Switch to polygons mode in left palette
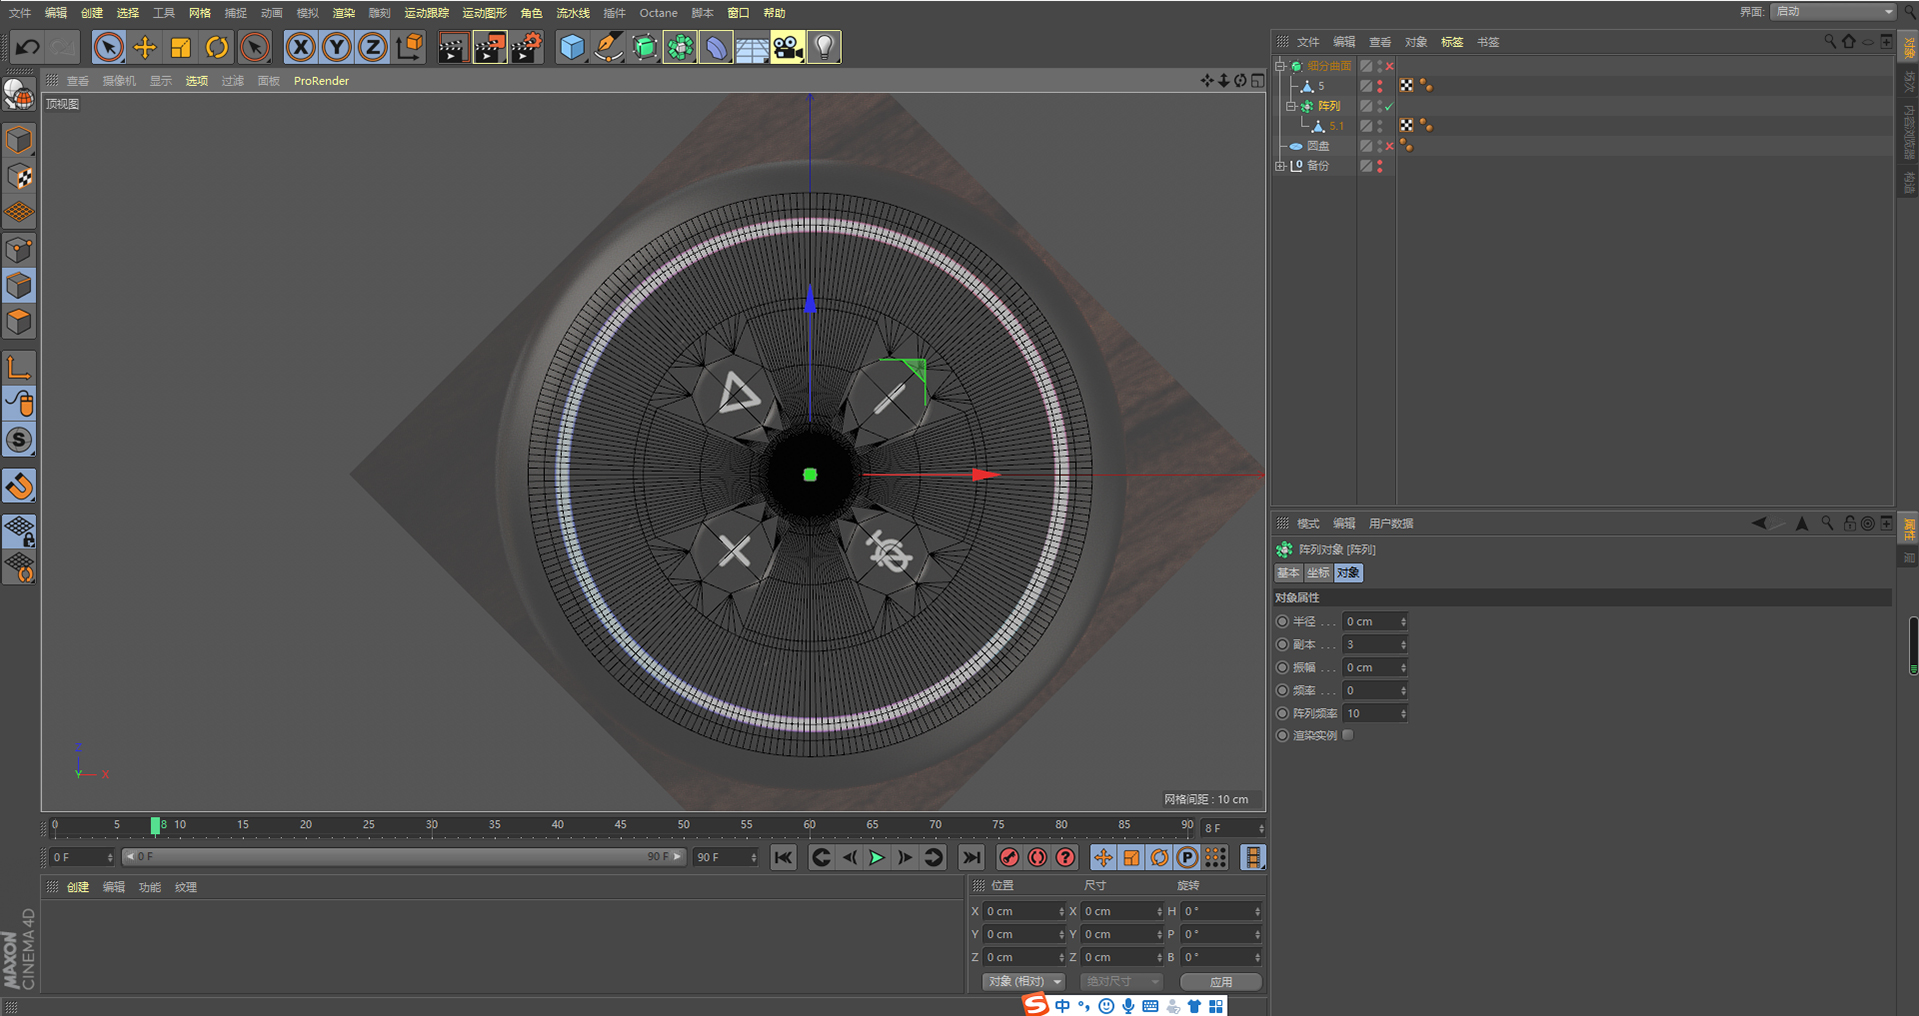This screenshot has width=1919, height=1016. pyautogui.click(x=19, y=322)
